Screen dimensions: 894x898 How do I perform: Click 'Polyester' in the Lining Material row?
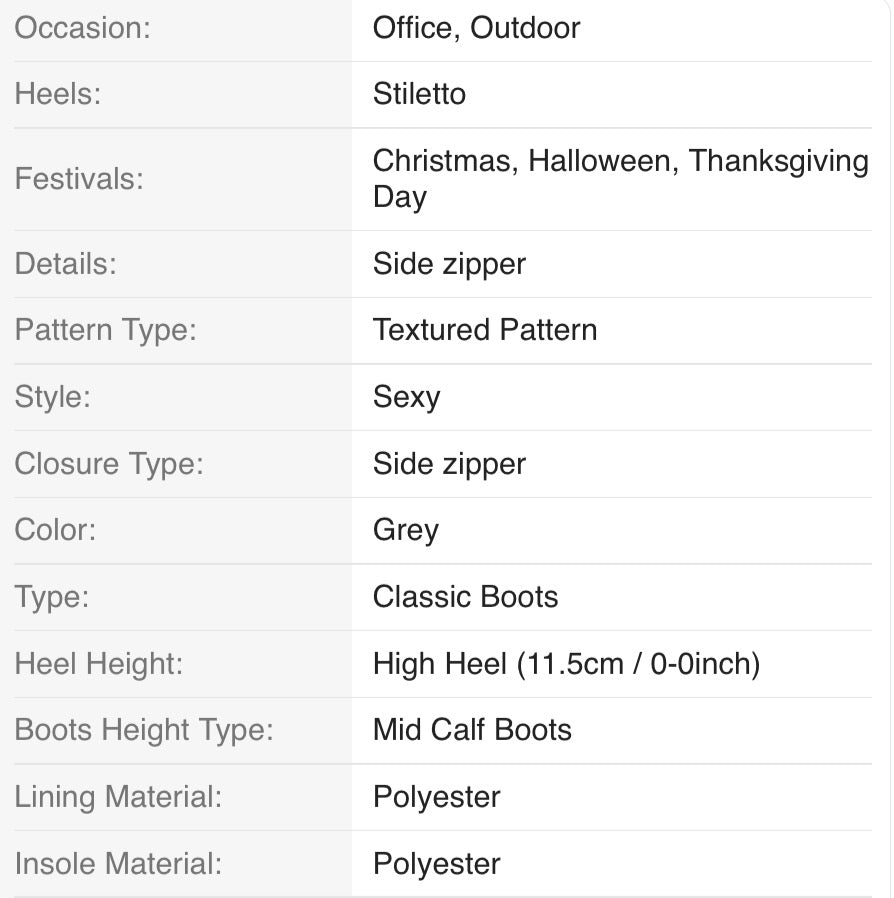tap(436, 797)
